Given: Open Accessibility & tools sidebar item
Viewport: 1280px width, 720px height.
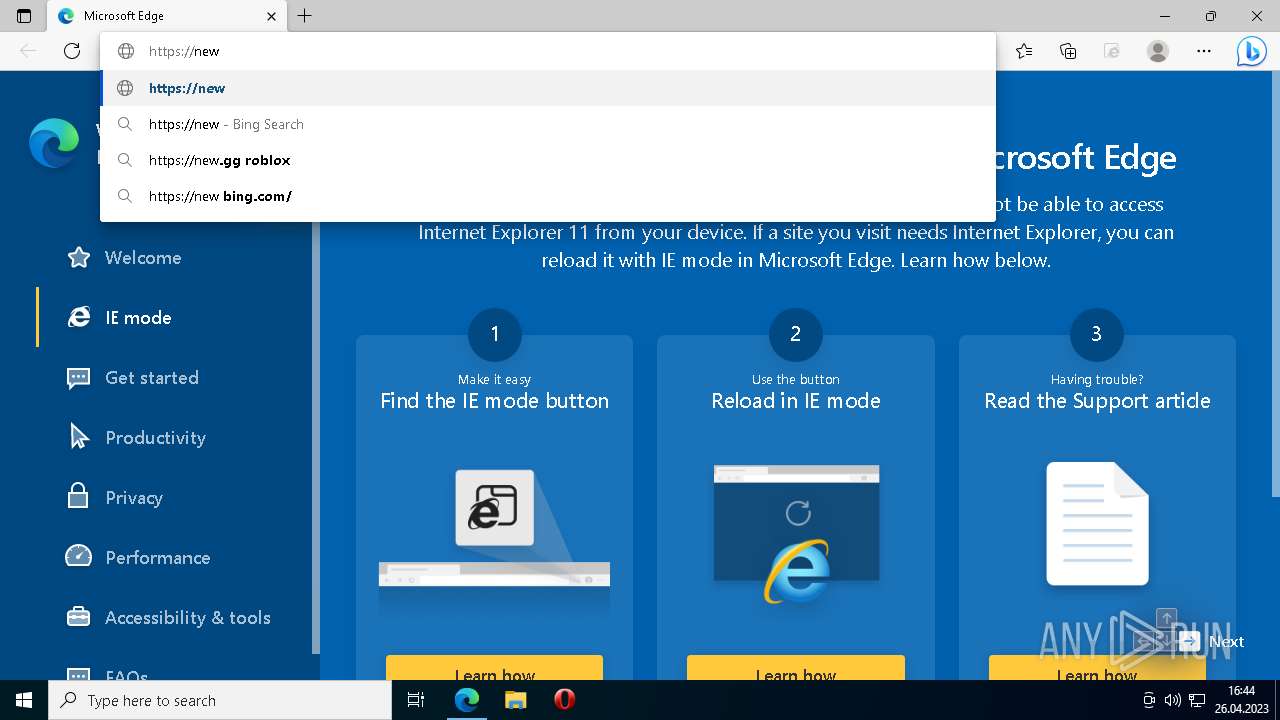Looking at the screenshot, I should tap(188, 618).
